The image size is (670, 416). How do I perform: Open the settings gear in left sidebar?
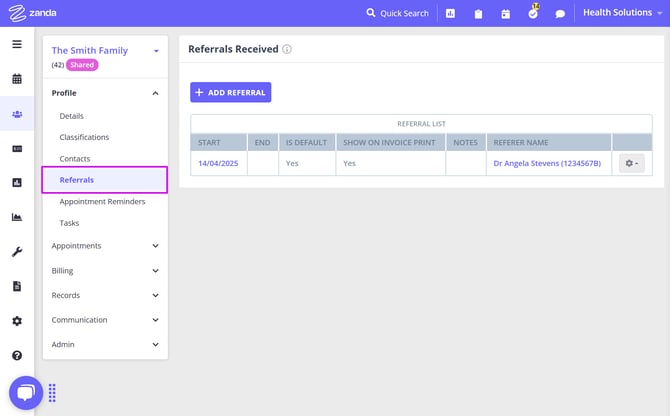click(17, 321)
